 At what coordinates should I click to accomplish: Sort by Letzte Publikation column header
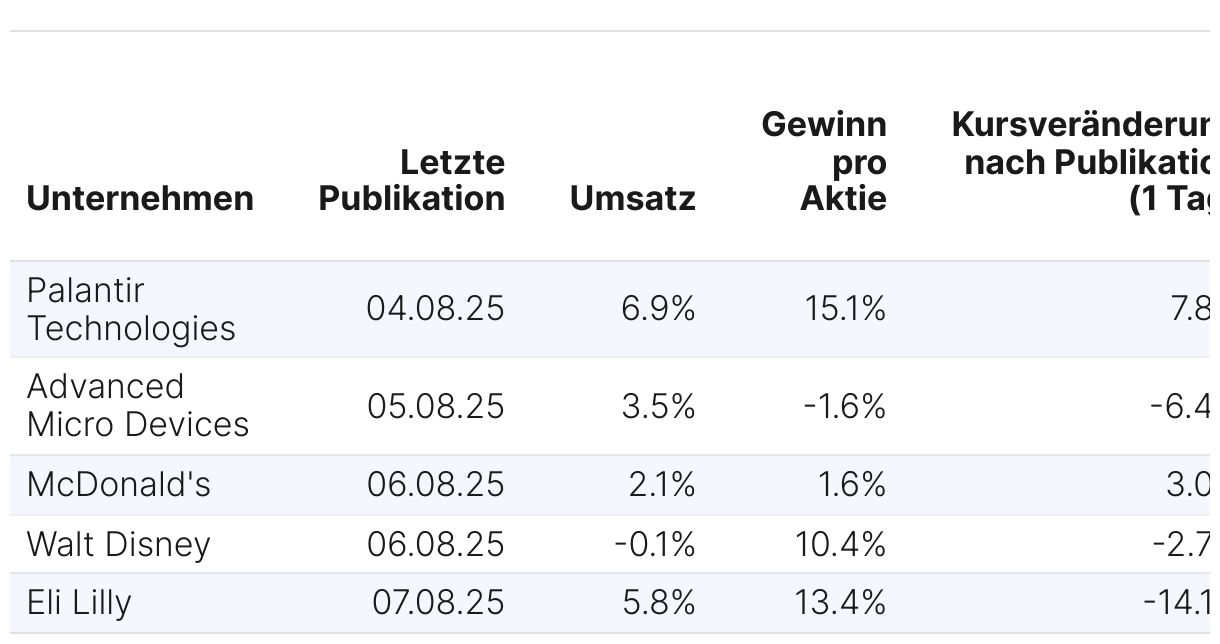[x=412, y=180]
